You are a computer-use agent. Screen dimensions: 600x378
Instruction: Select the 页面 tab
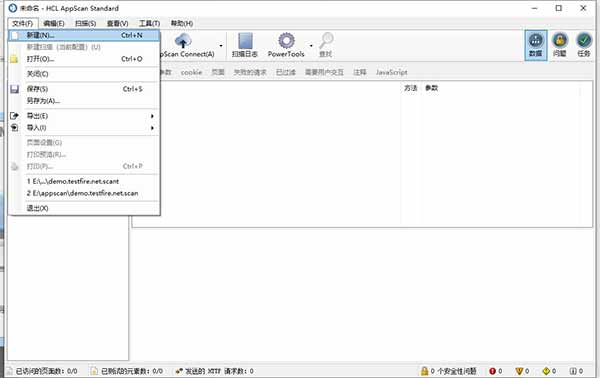[x=218, y=72]
